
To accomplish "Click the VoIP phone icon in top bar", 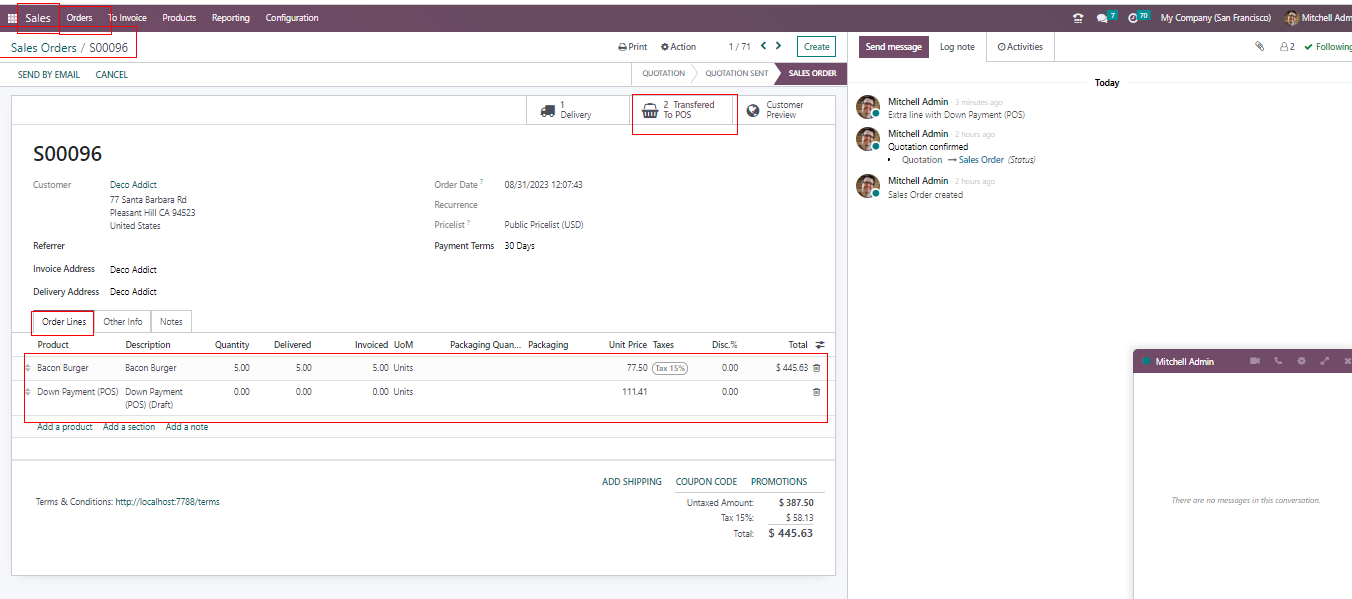I will coord(1077,18).
